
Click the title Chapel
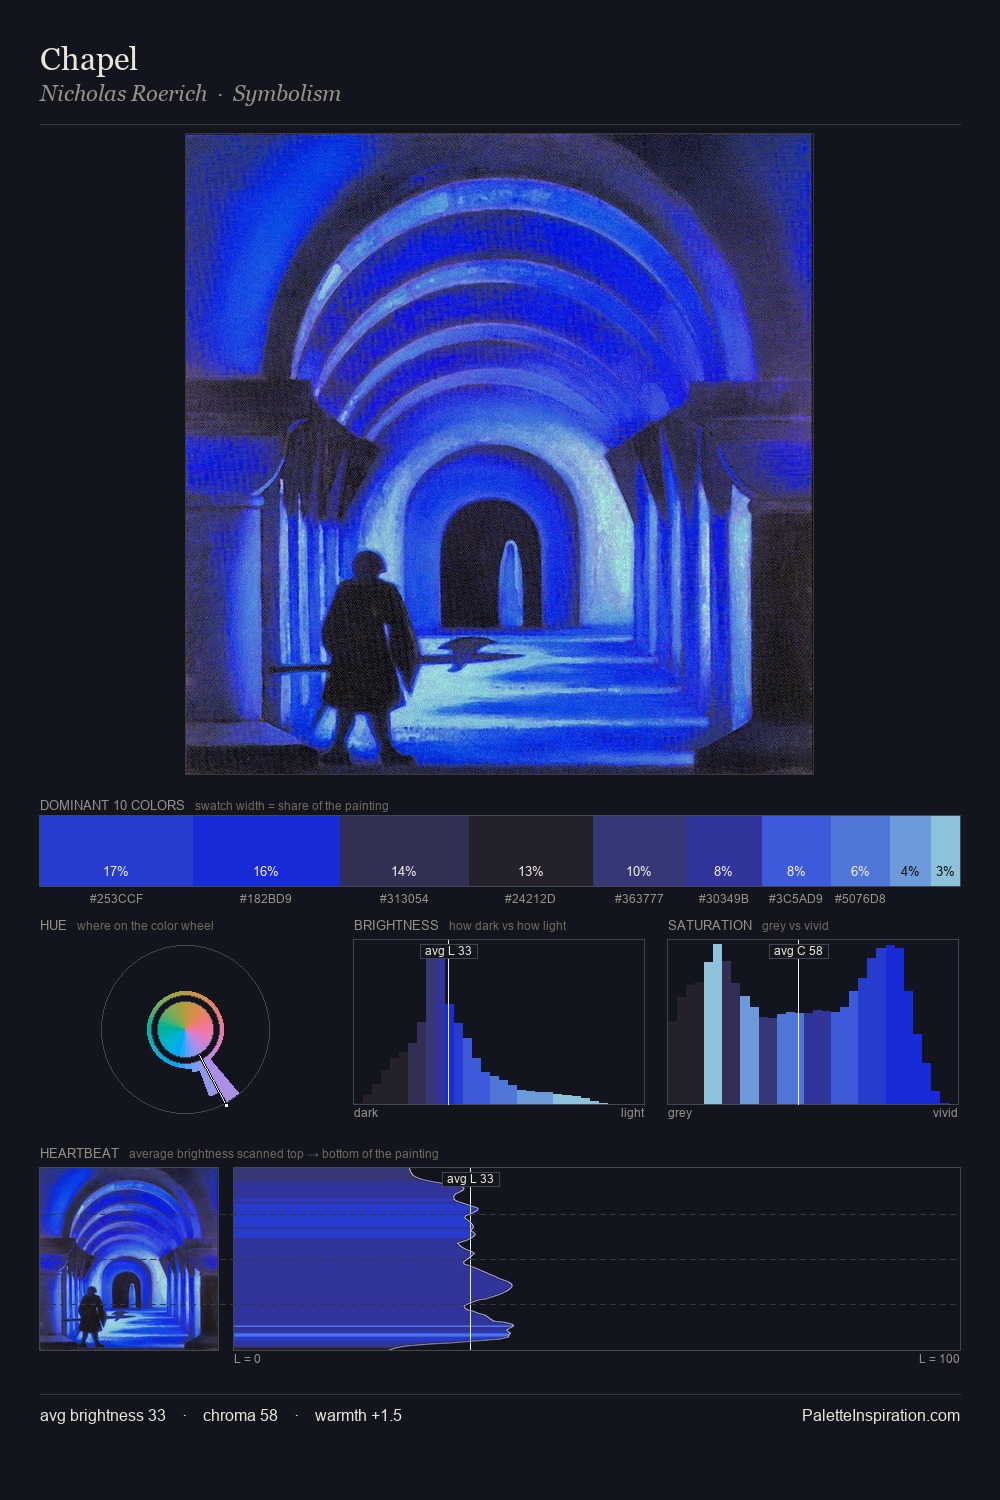click(x=89, y=60)
